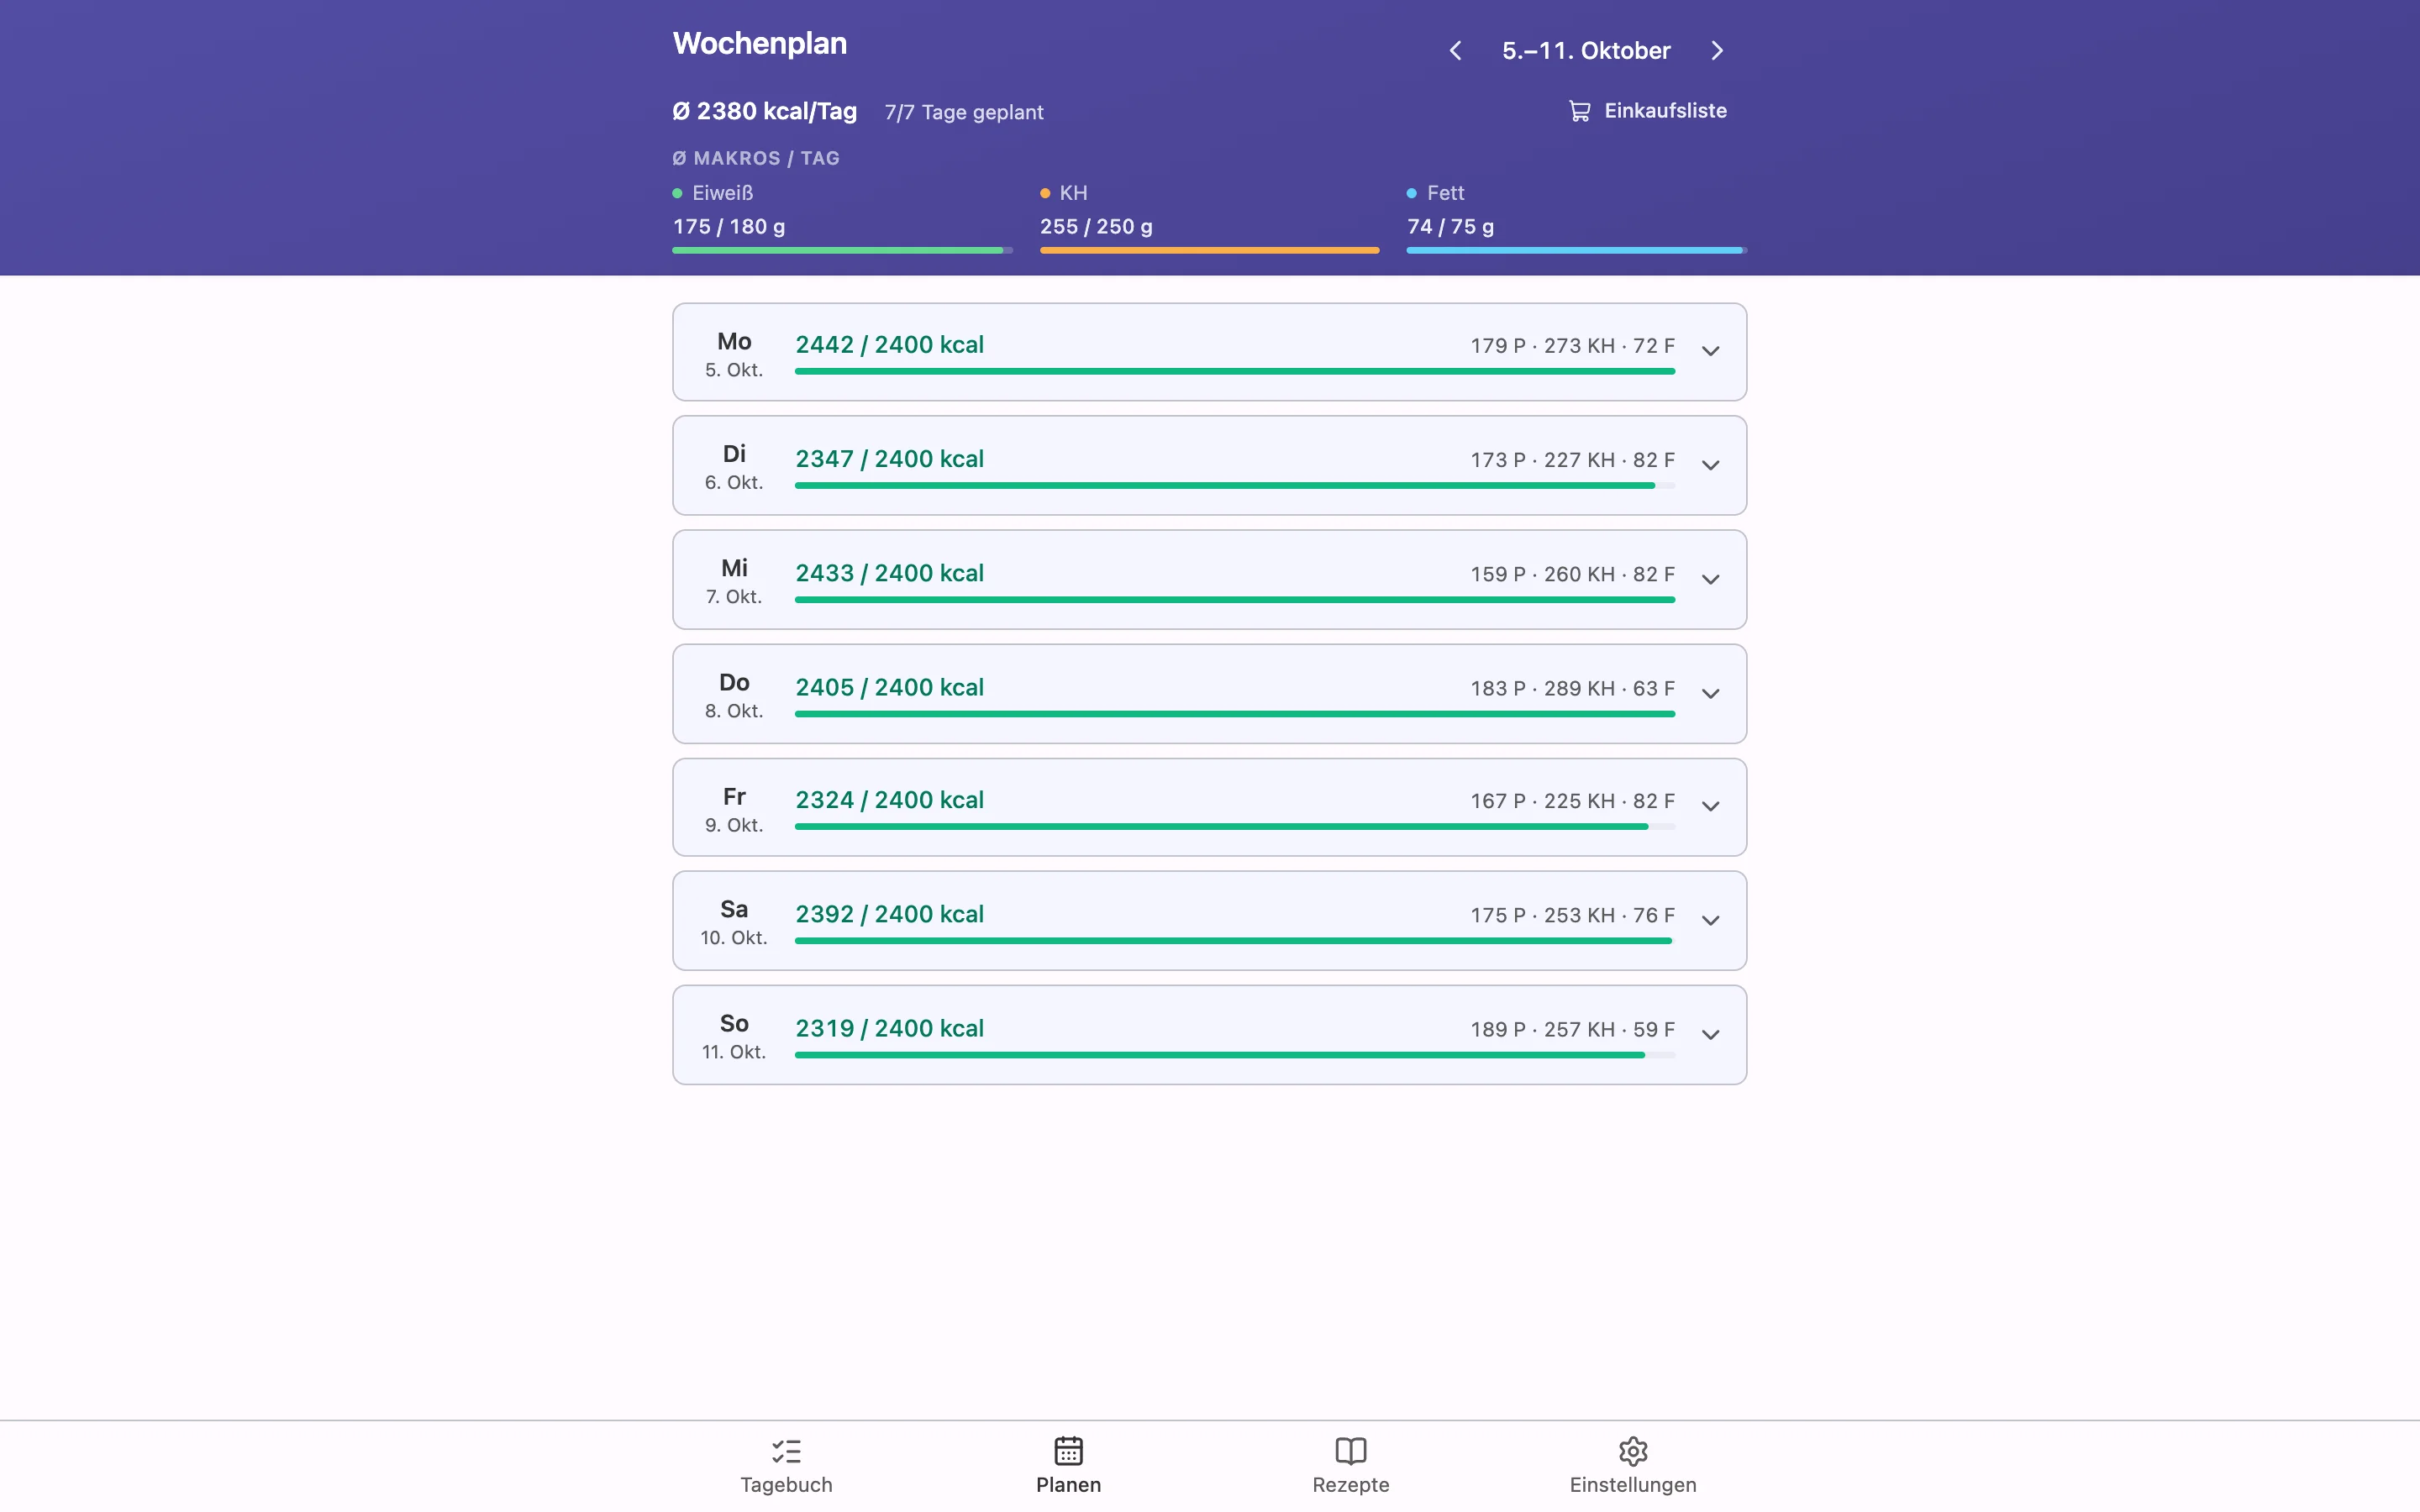Switch to the Einstellungen tab label
This screenshot has width=2420, height=1512.
click(1633, 1485)
